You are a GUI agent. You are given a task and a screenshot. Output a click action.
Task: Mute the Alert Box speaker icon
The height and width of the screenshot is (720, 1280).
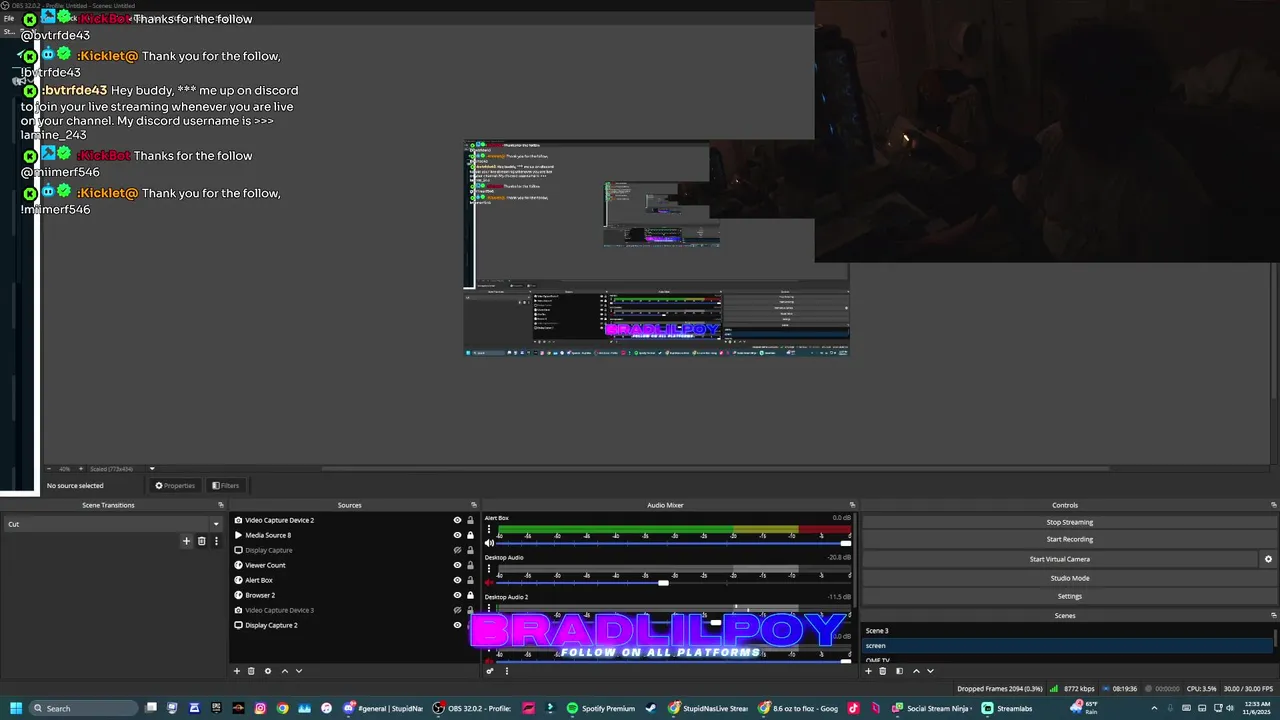(489, 542)
